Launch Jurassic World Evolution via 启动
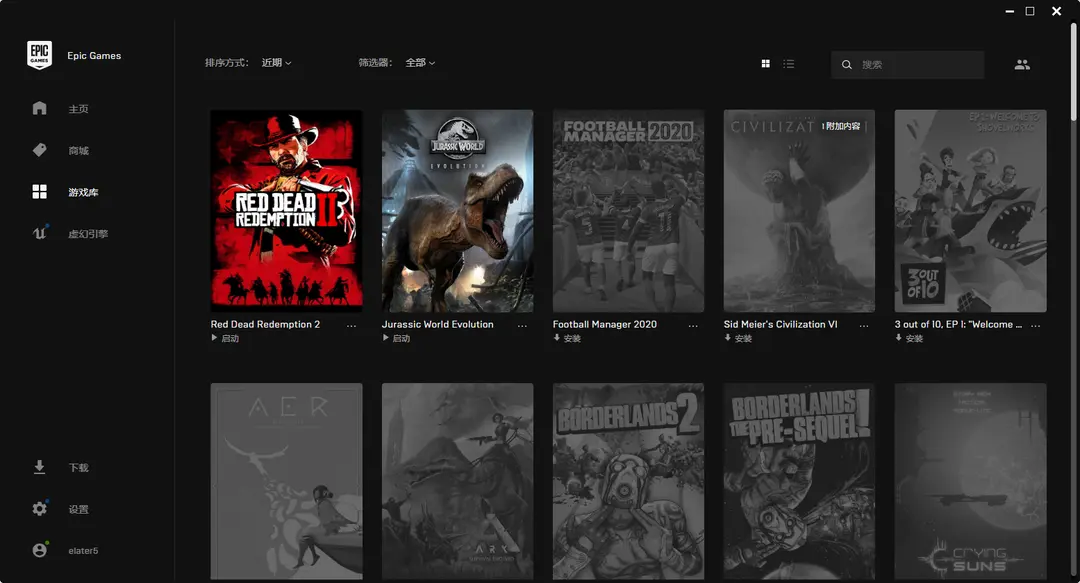 coord(396,338)
